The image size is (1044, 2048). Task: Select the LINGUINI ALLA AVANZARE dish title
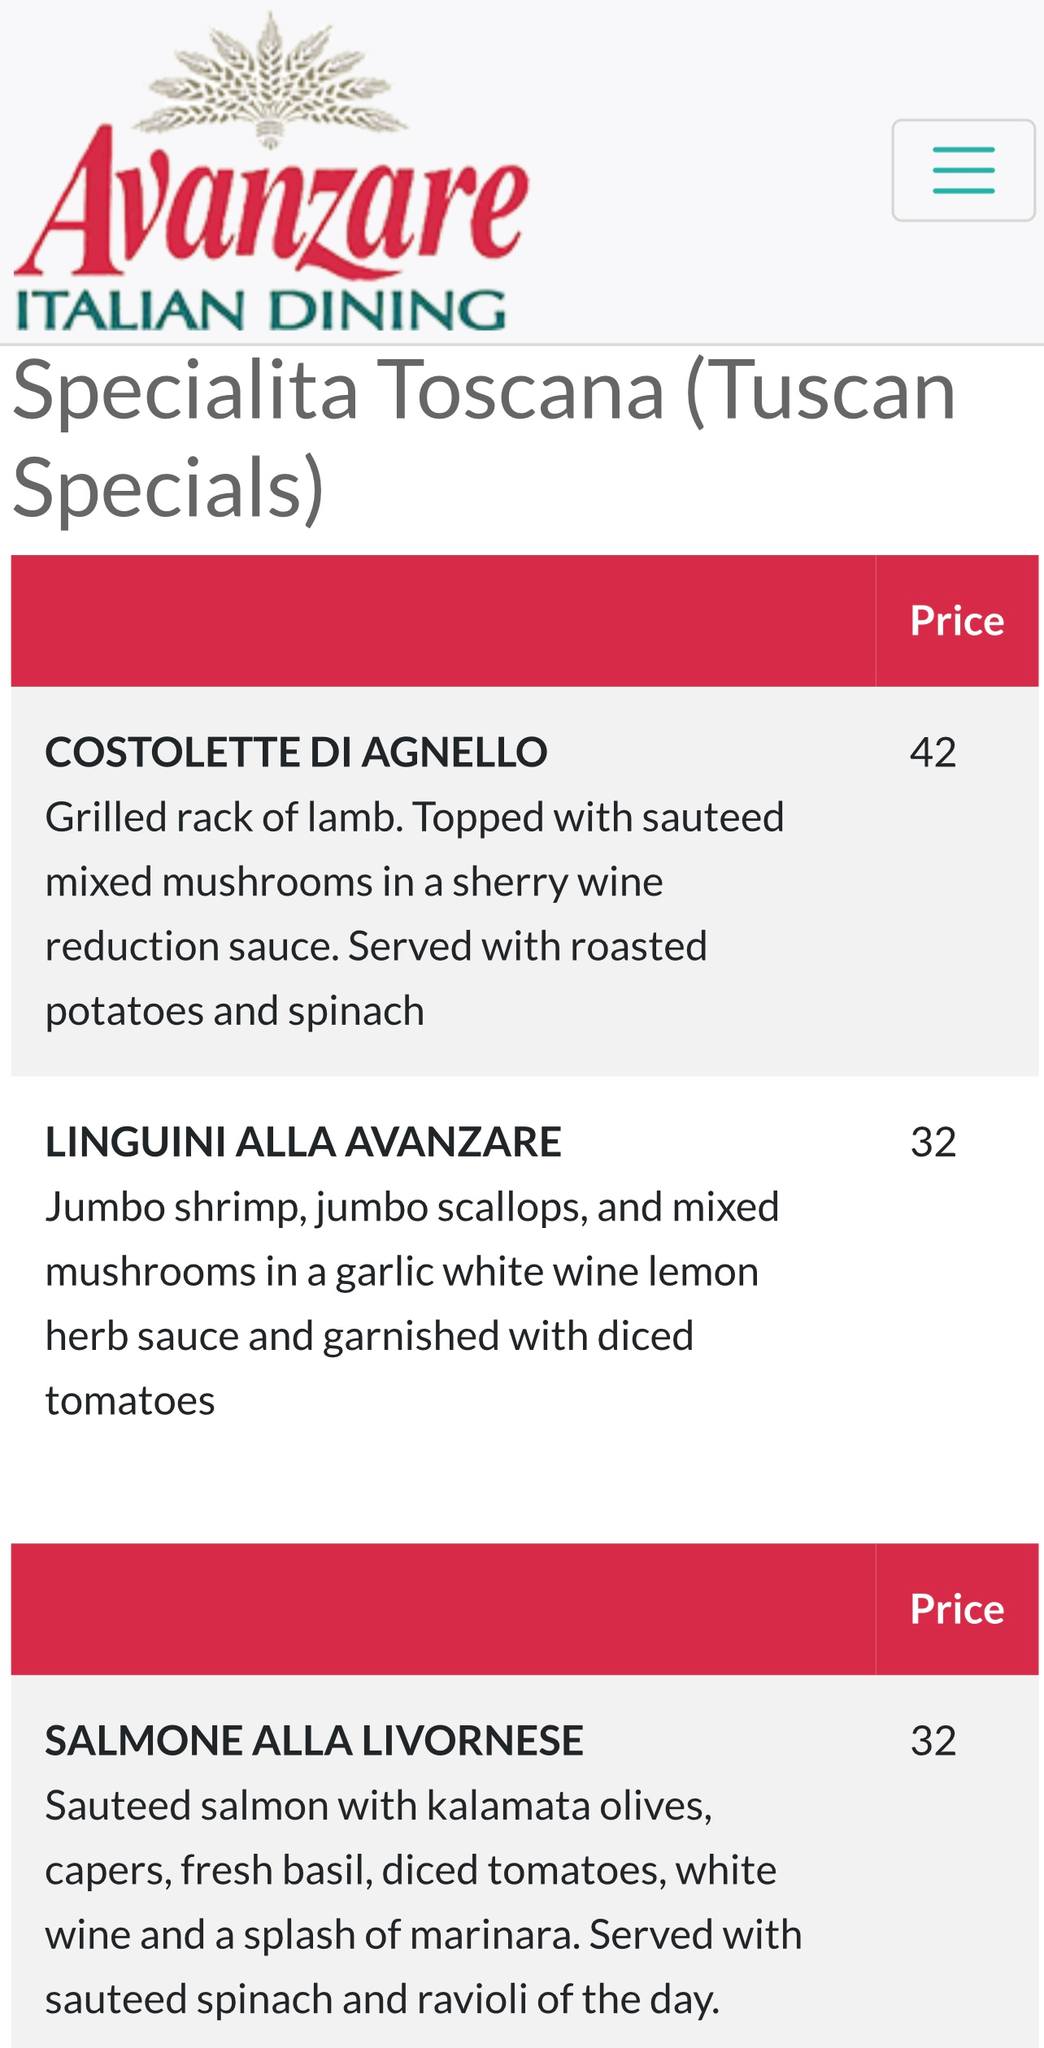coord(303,1142)
